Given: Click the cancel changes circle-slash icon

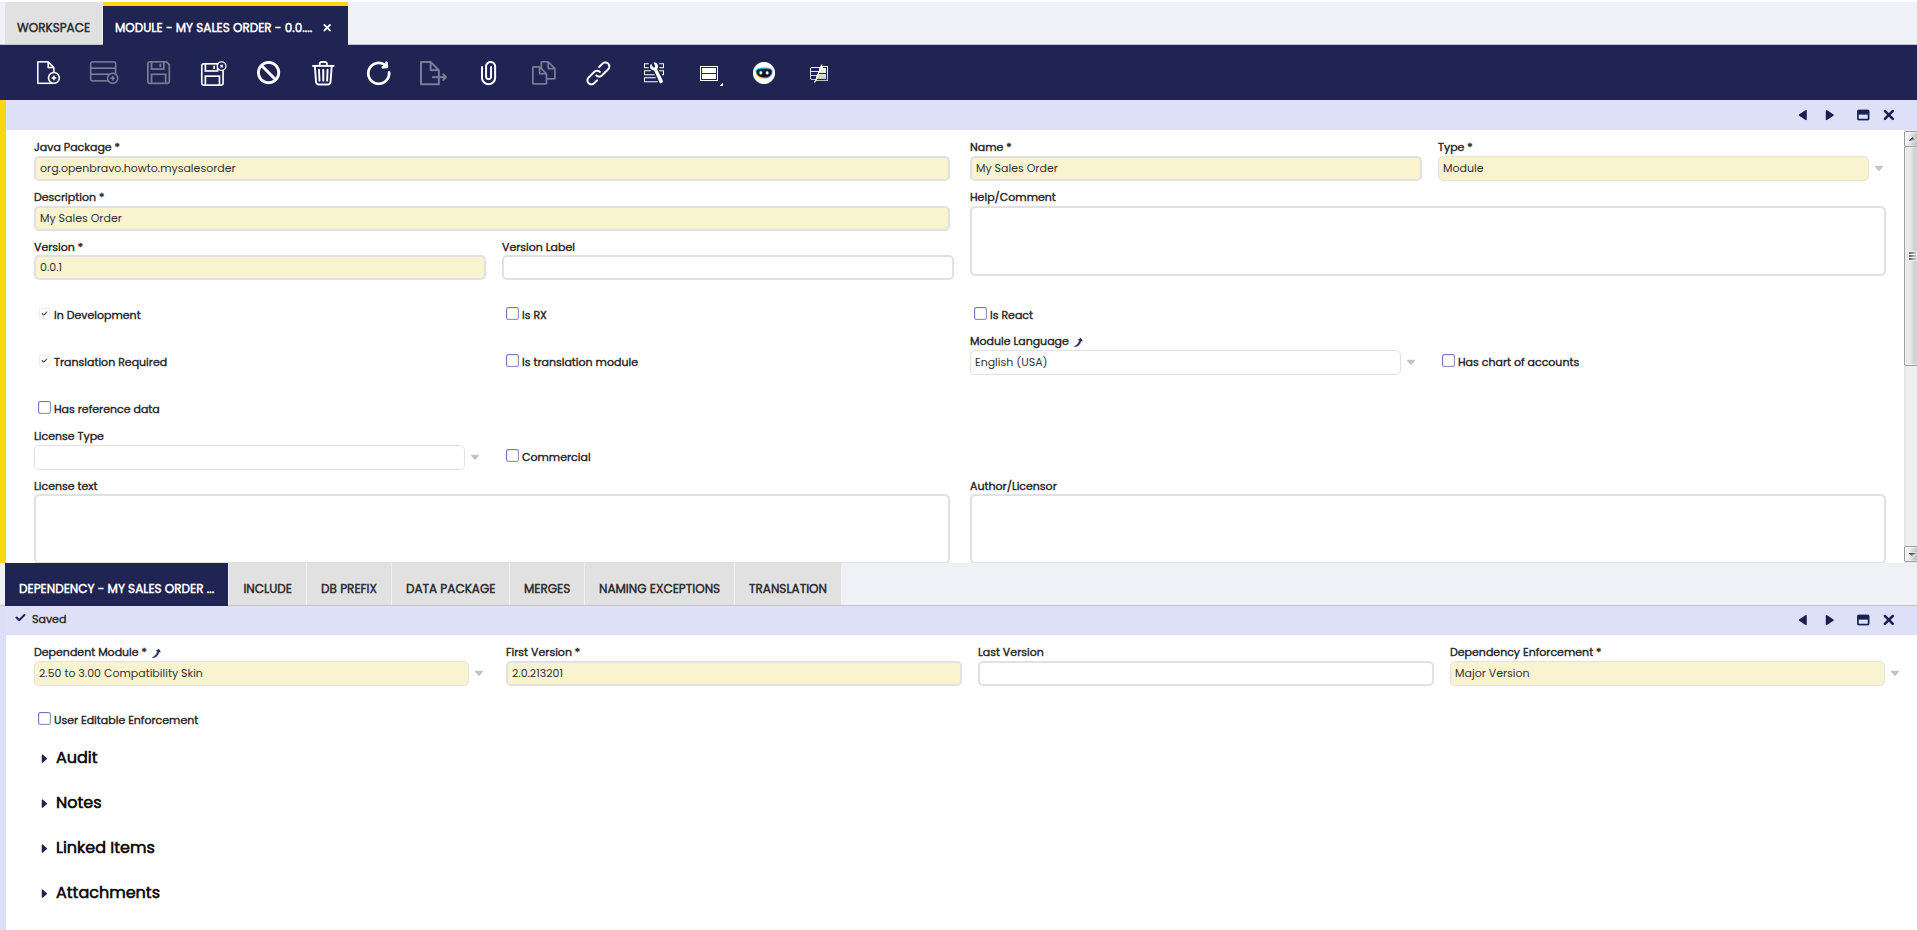Looking at the screenshot, I should [268, 73].
